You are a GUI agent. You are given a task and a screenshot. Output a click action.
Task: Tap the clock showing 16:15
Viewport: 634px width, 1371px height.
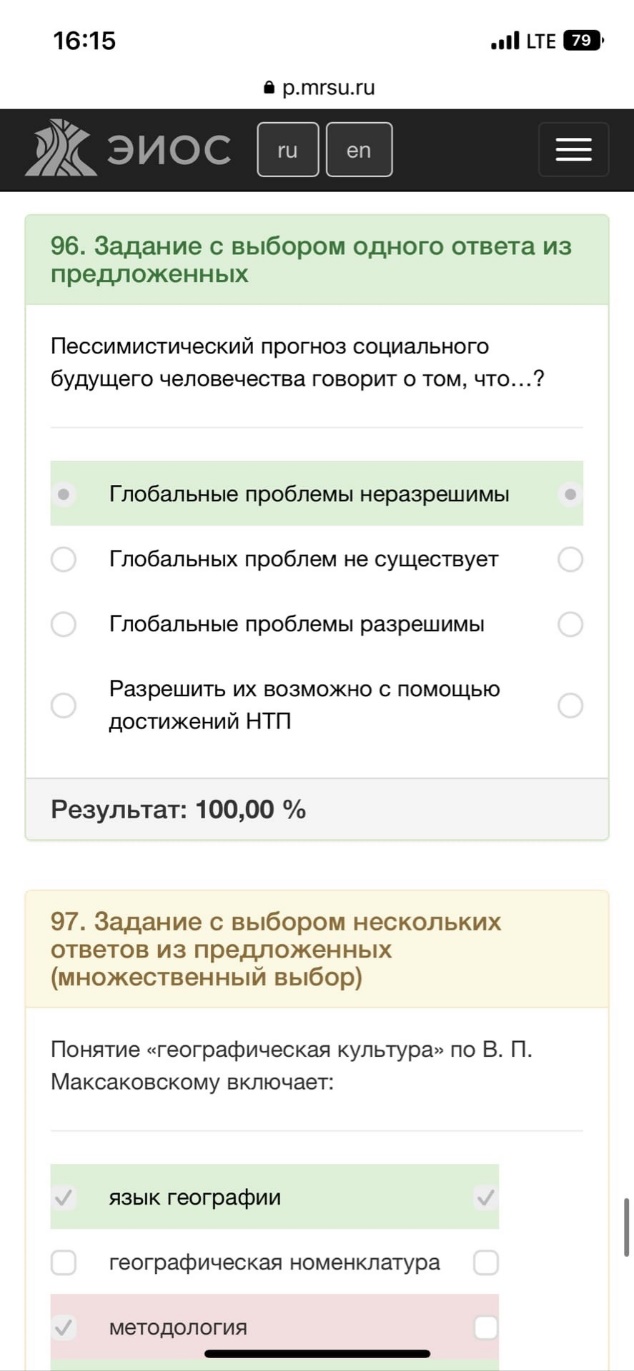(x=84, y=41)
